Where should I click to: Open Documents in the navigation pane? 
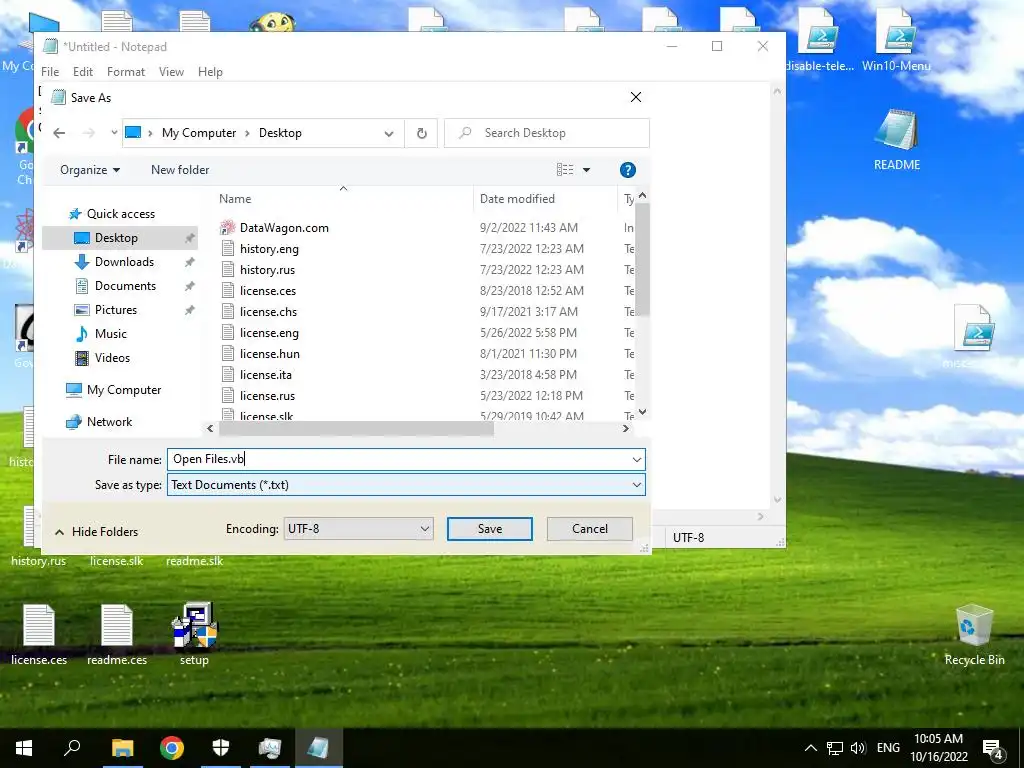[x=125, y=286]
